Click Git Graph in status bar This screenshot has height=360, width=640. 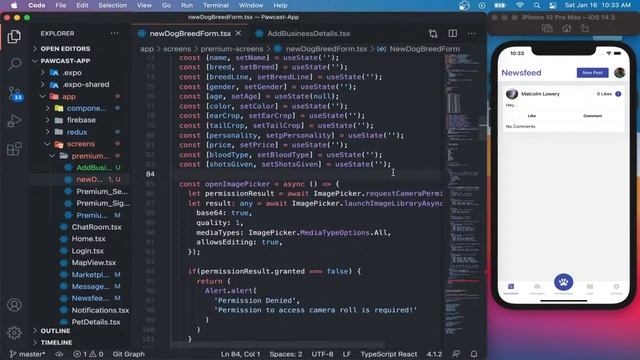129,354
